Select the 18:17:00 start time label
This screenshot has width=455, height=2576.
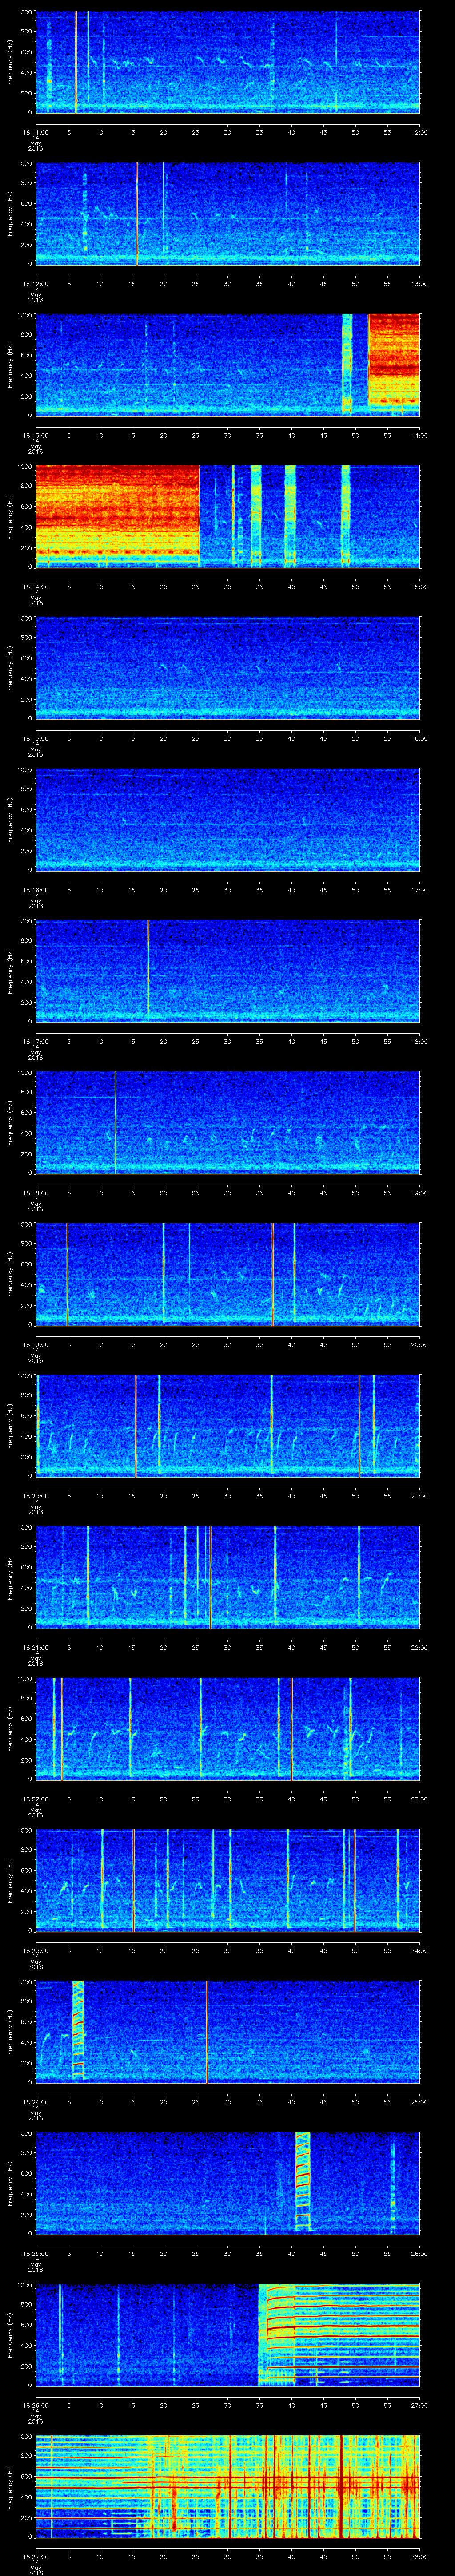click(x=35, y=1042)
